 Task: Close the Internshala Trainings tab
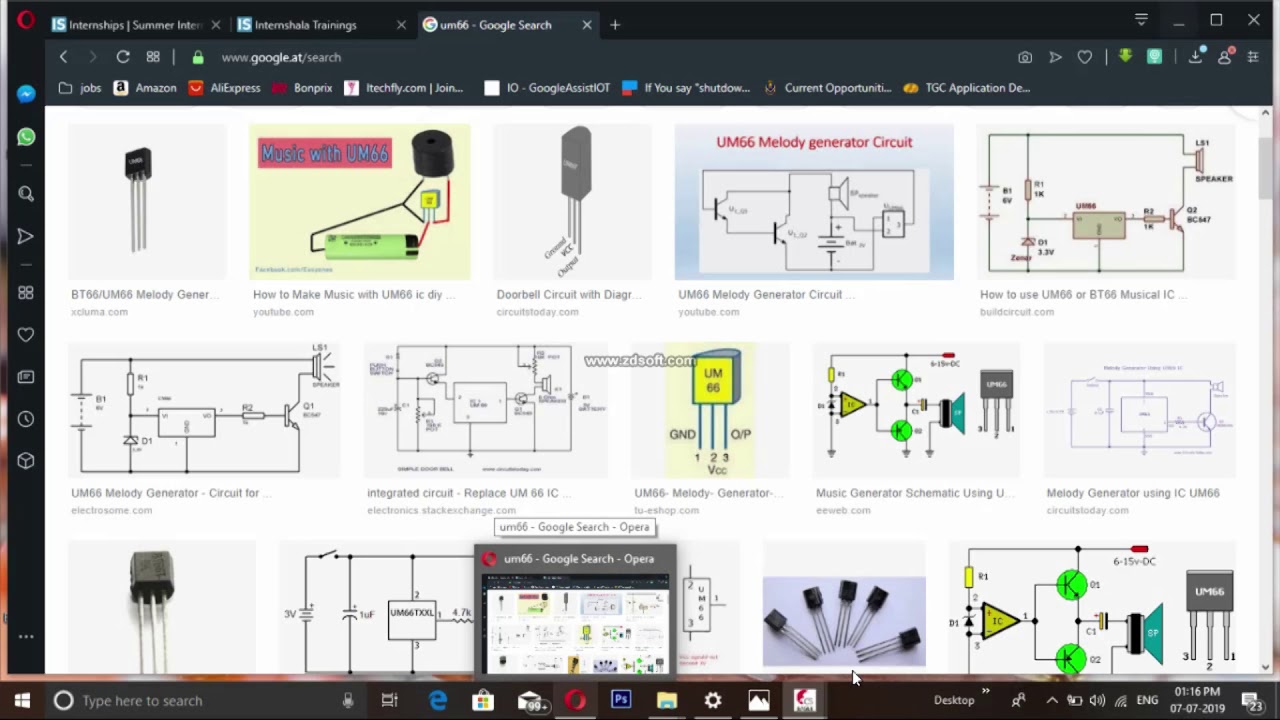(401, 25)
